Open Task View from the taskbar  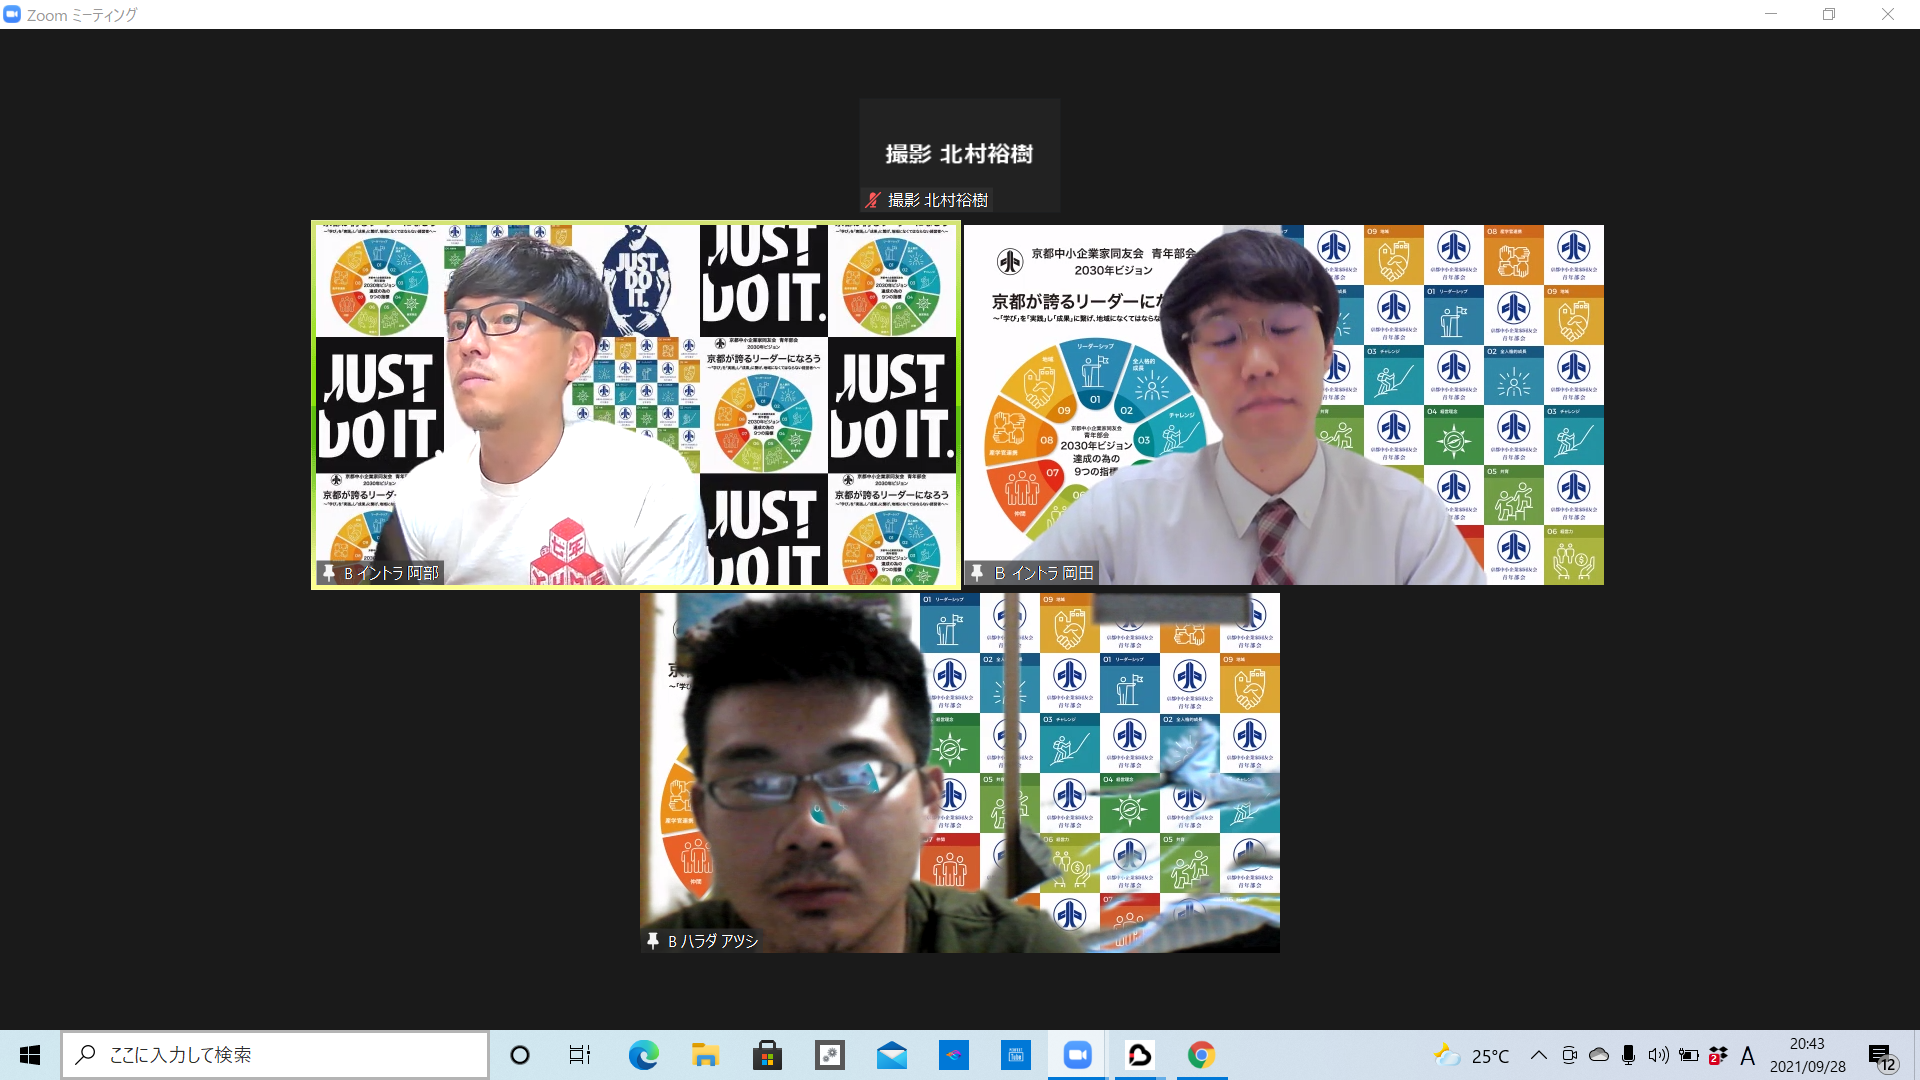click(x=580, y=1055)
